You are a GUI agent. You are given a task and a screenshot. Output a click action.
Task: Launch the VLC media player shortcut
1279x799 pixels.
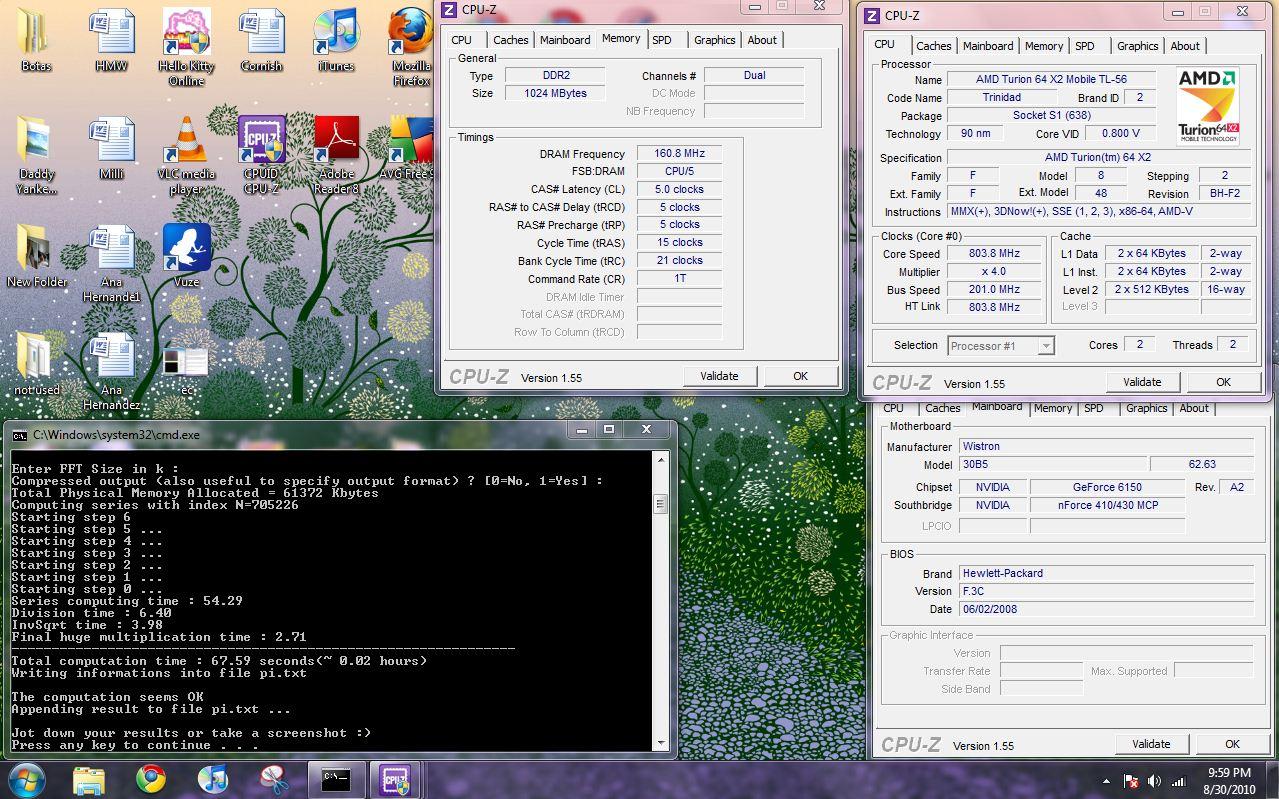click(187, 155)
